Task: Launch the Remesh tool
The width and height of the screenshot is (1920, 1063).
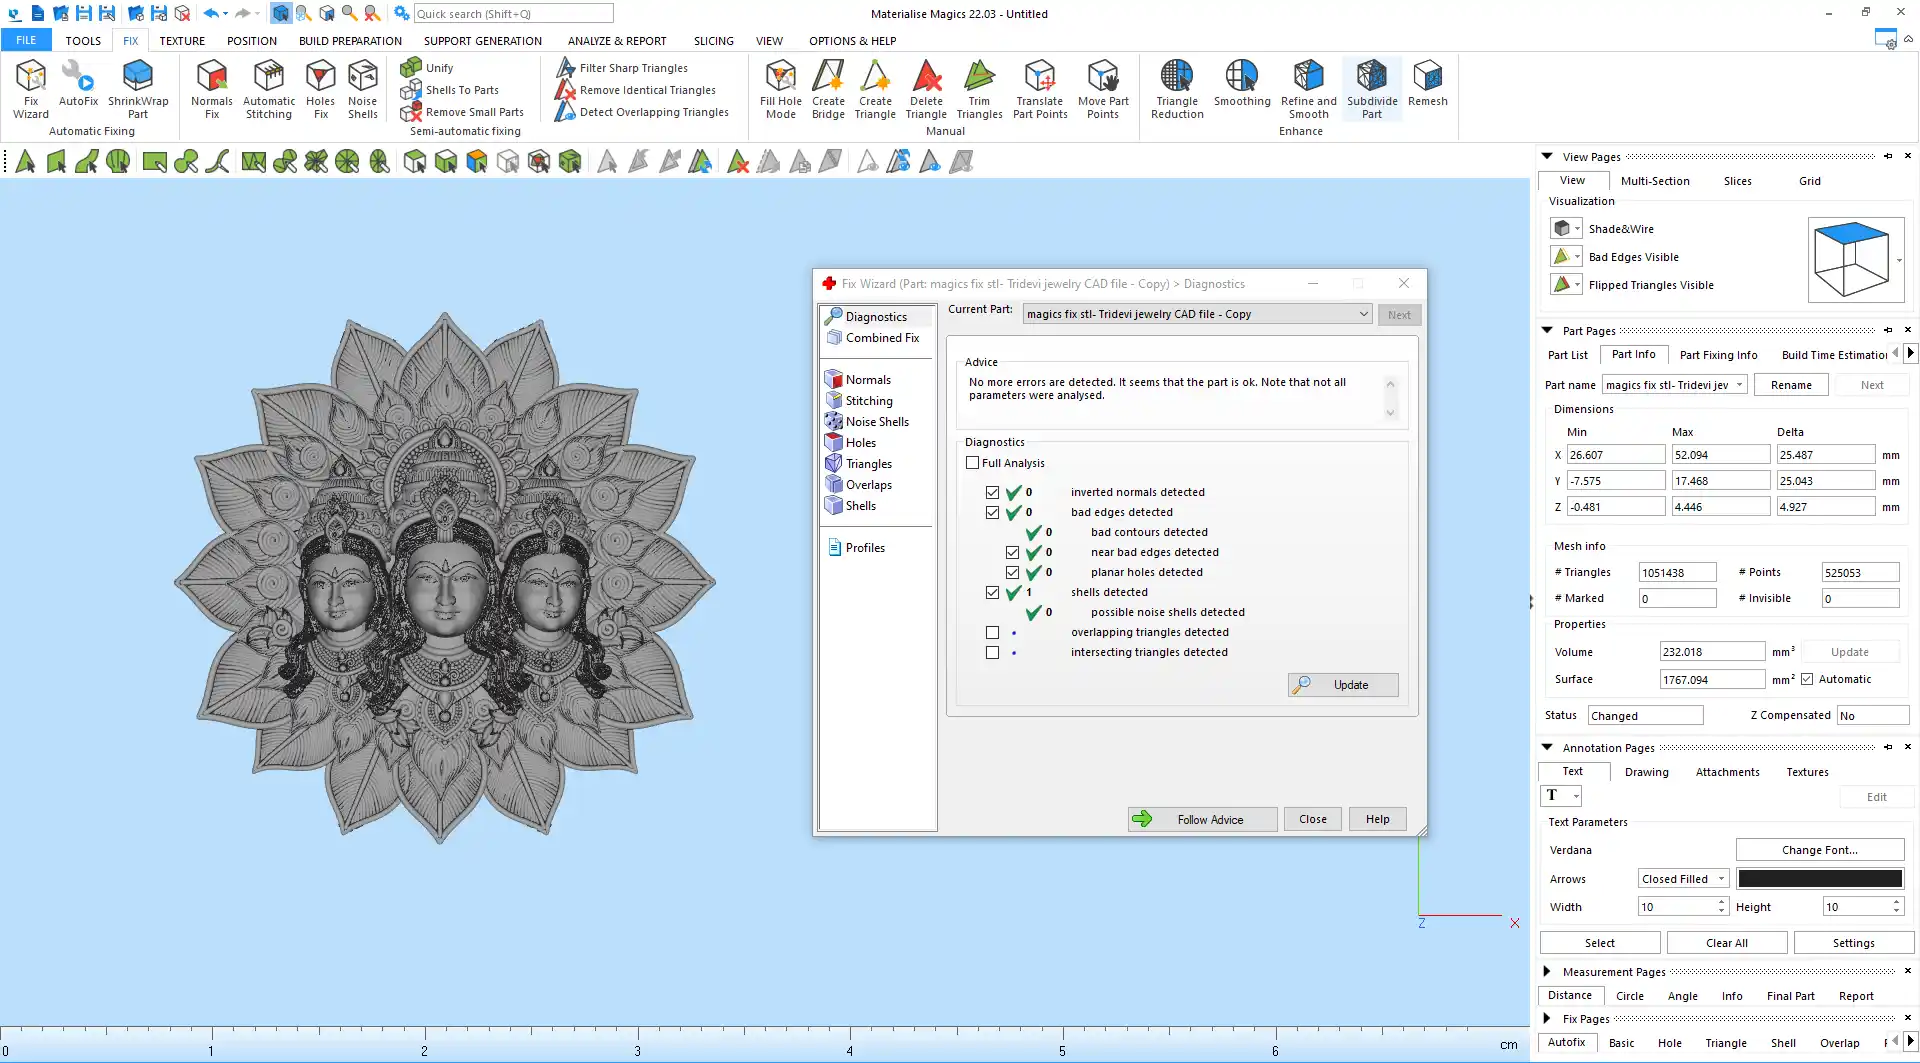Action: click(x=1427, y=83)
